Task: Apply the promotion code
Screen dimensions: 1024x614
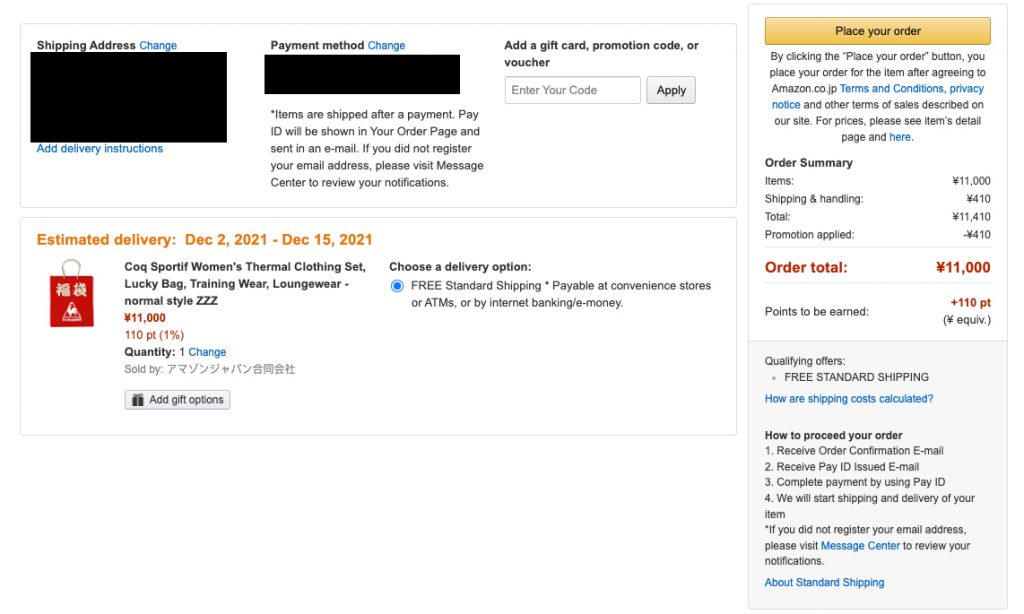Action: [671, 90]
